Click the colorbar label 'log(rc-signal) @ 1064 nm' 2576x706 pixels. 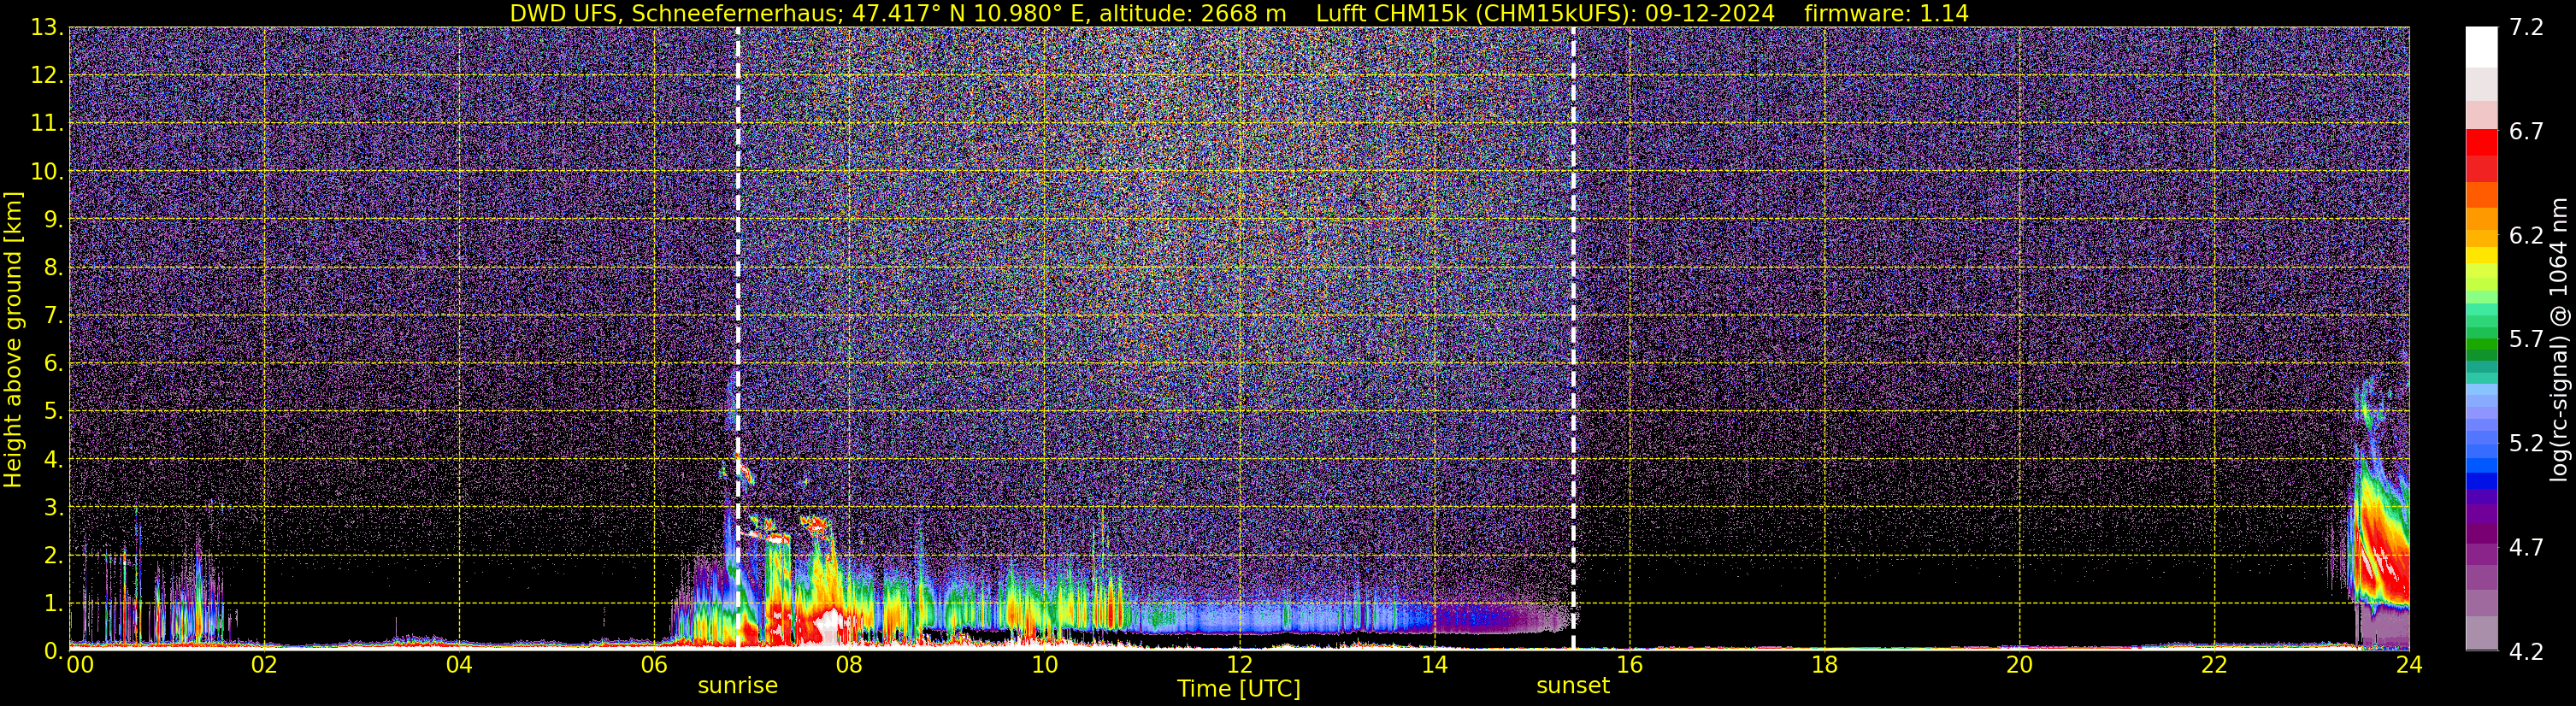[2559, 339]
